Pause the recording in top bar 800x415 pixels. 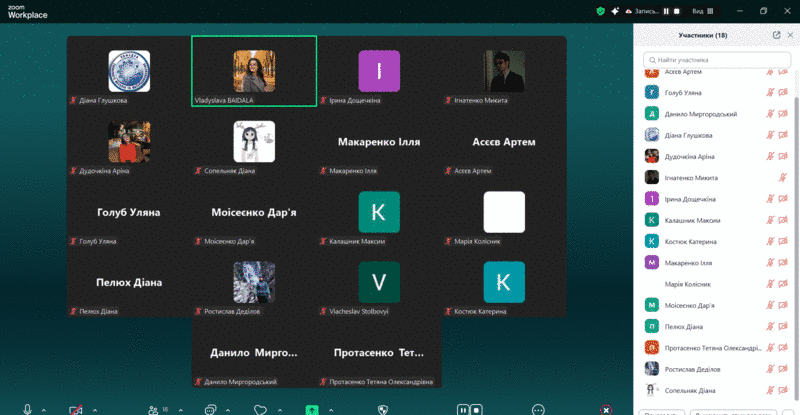click(665, 11)
